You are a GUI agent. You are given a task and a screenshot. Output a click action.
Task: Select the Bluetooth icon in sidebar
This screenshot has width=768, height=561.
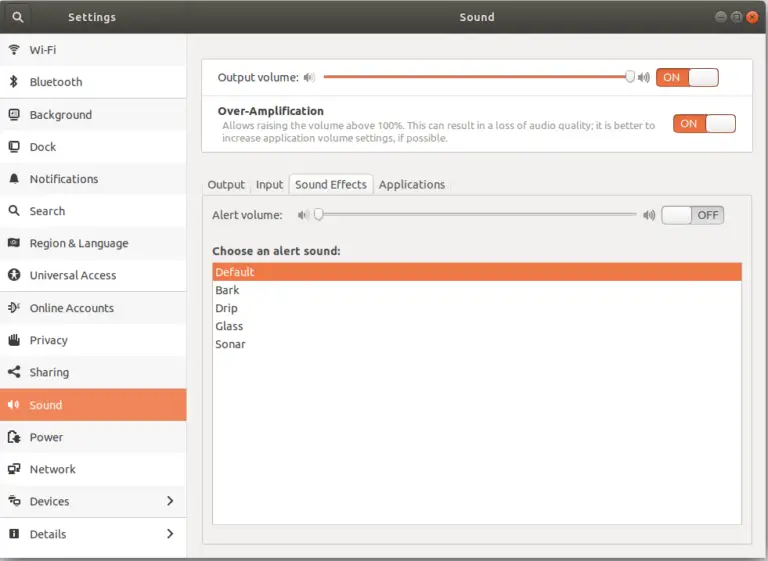pyautogui.click(x=14, y=82)
